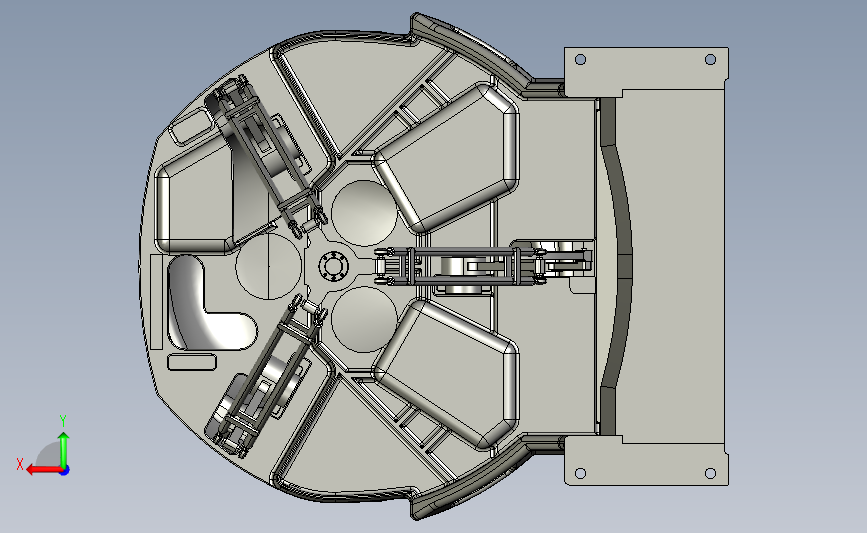Image resolution: width=867 pixels, height=533 pixels.
Task: Click the Y label of the axis triad
Action: 63,421
